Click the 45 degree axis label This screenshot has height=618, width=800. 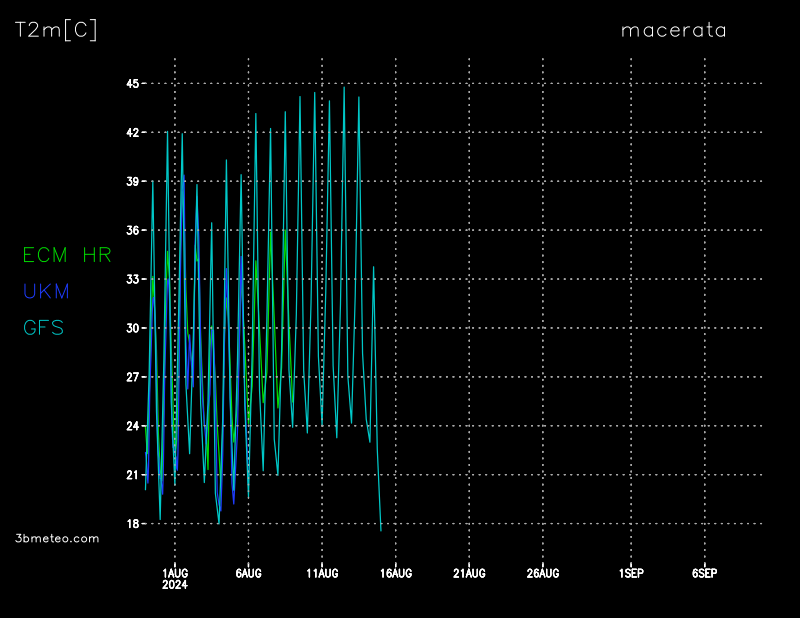131,83
